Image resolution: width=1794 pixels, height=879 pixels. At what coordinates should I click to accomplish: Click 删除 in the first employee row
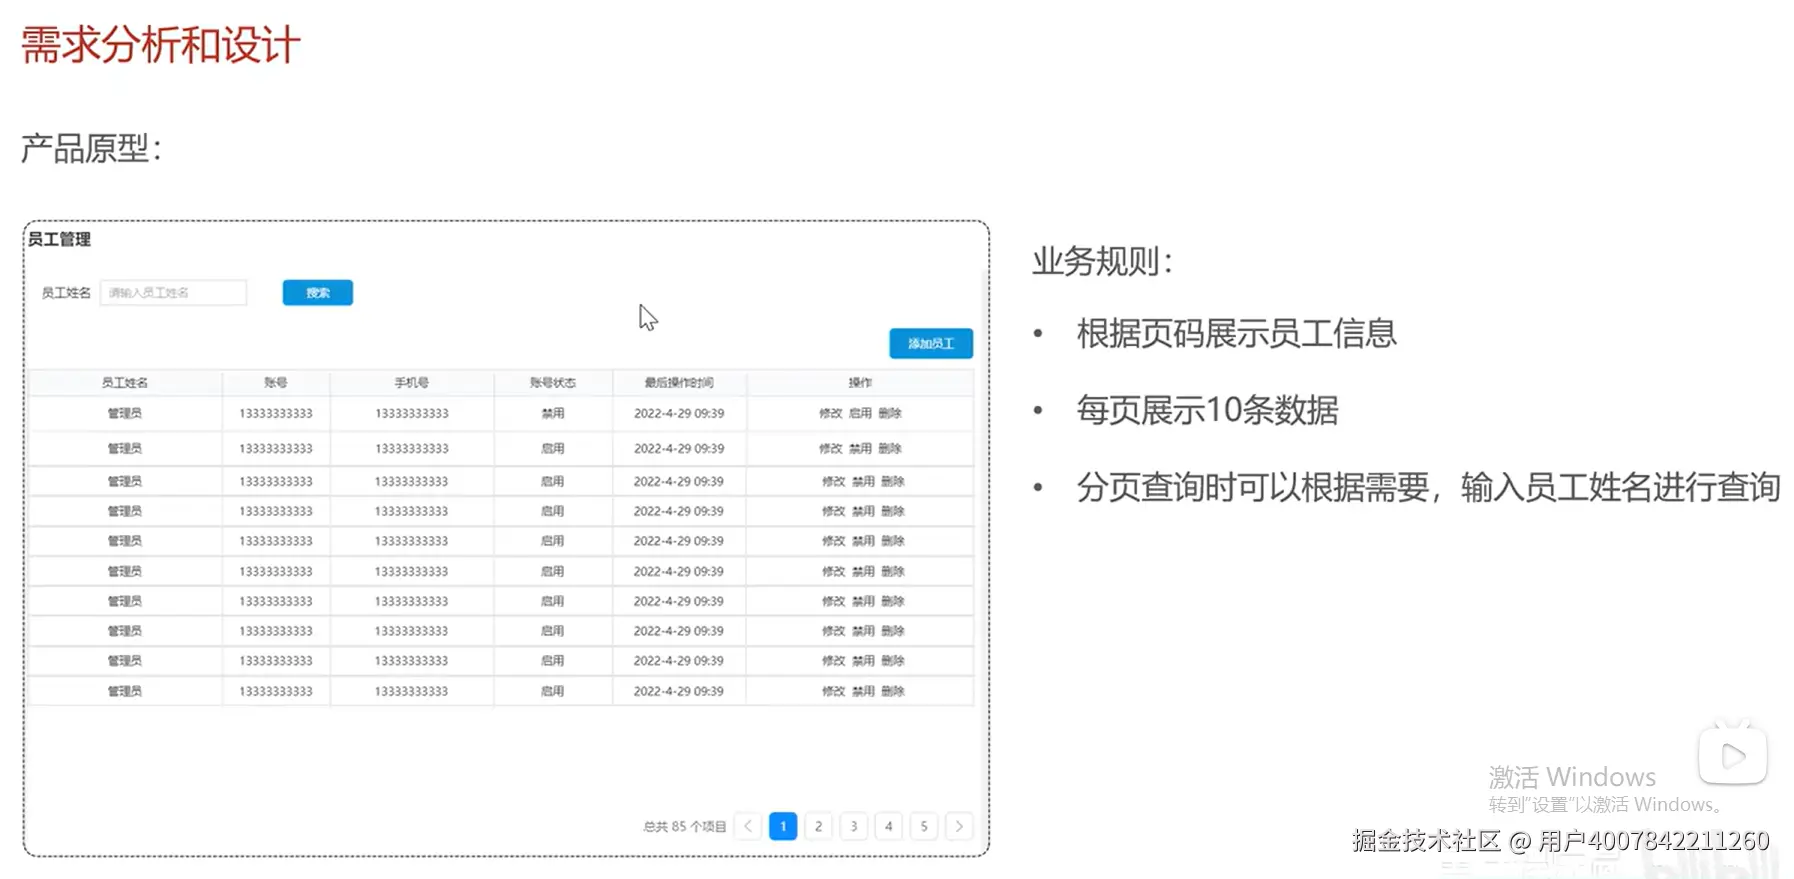pyautogui.click(x=890, y=413)
